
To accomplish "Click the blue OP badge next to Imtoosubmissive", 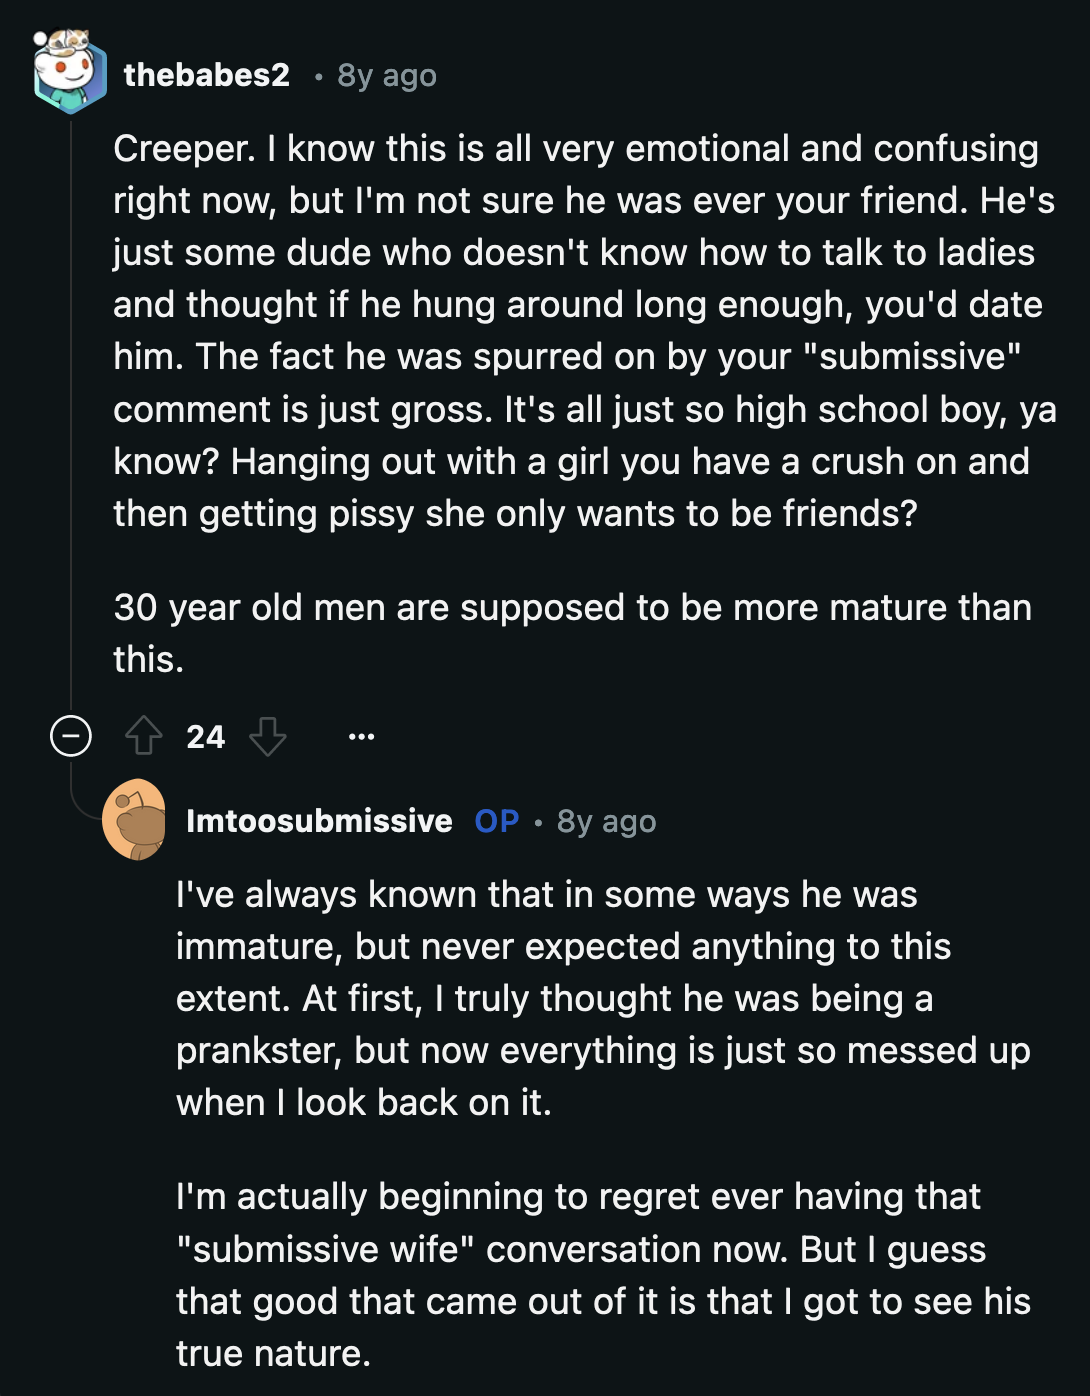I will pyautogui.click(x=496, y=822).
